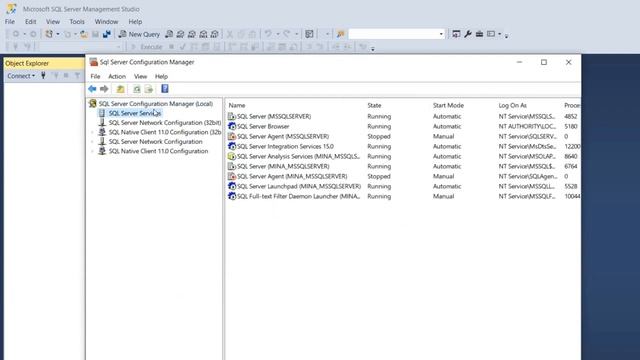640x360 pixels.
Task: Click the Open File folder icon in SSMS
Action: pyautogui.click(x=84, y=34)
